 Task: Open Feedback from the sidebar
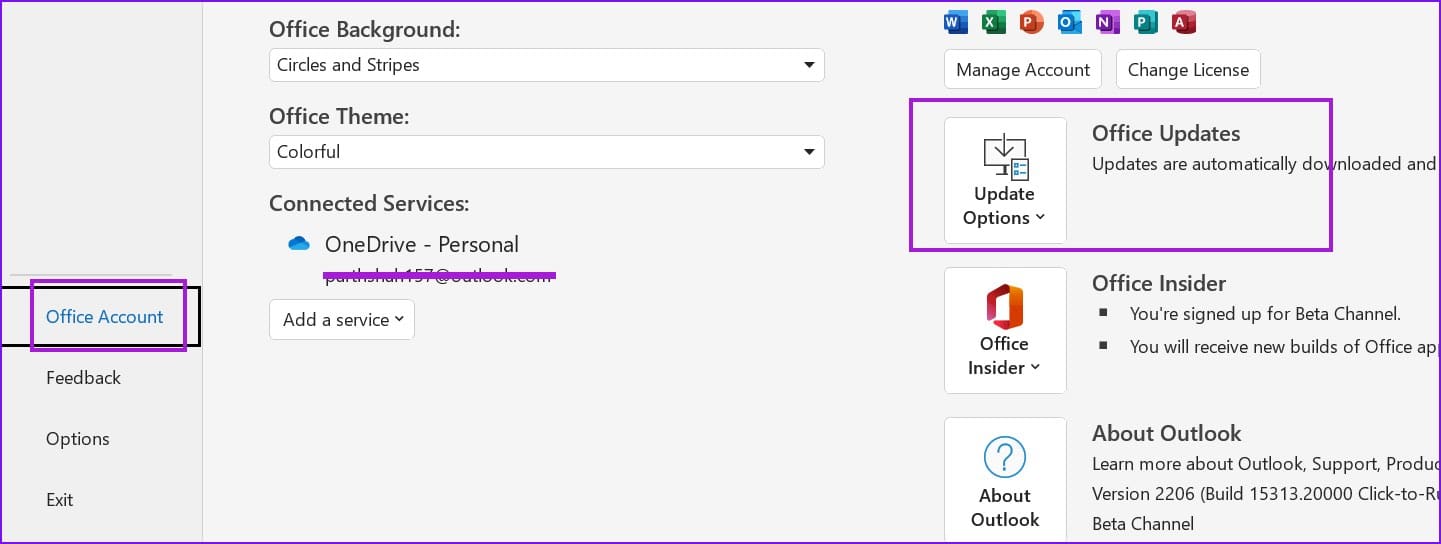point(83,378)
